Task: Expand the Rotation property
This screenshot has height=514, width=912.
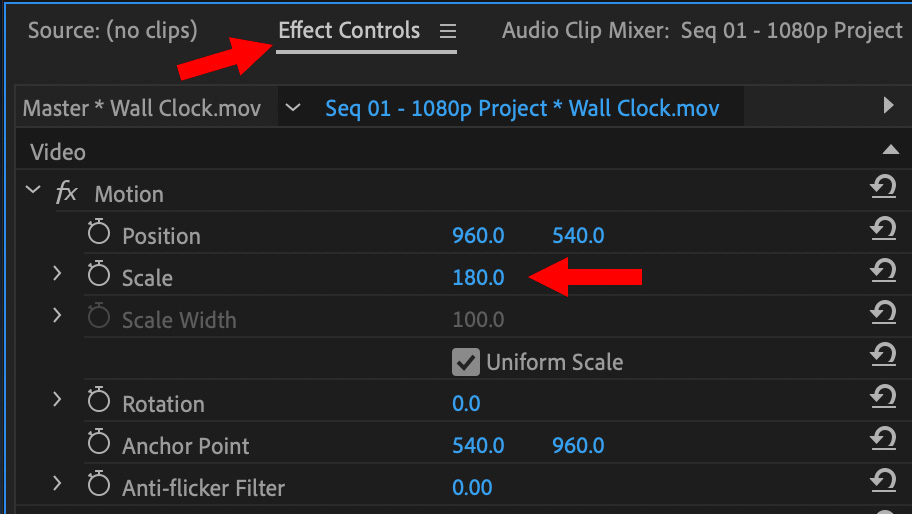Action: pyautogui.click(x=57, y=399)
